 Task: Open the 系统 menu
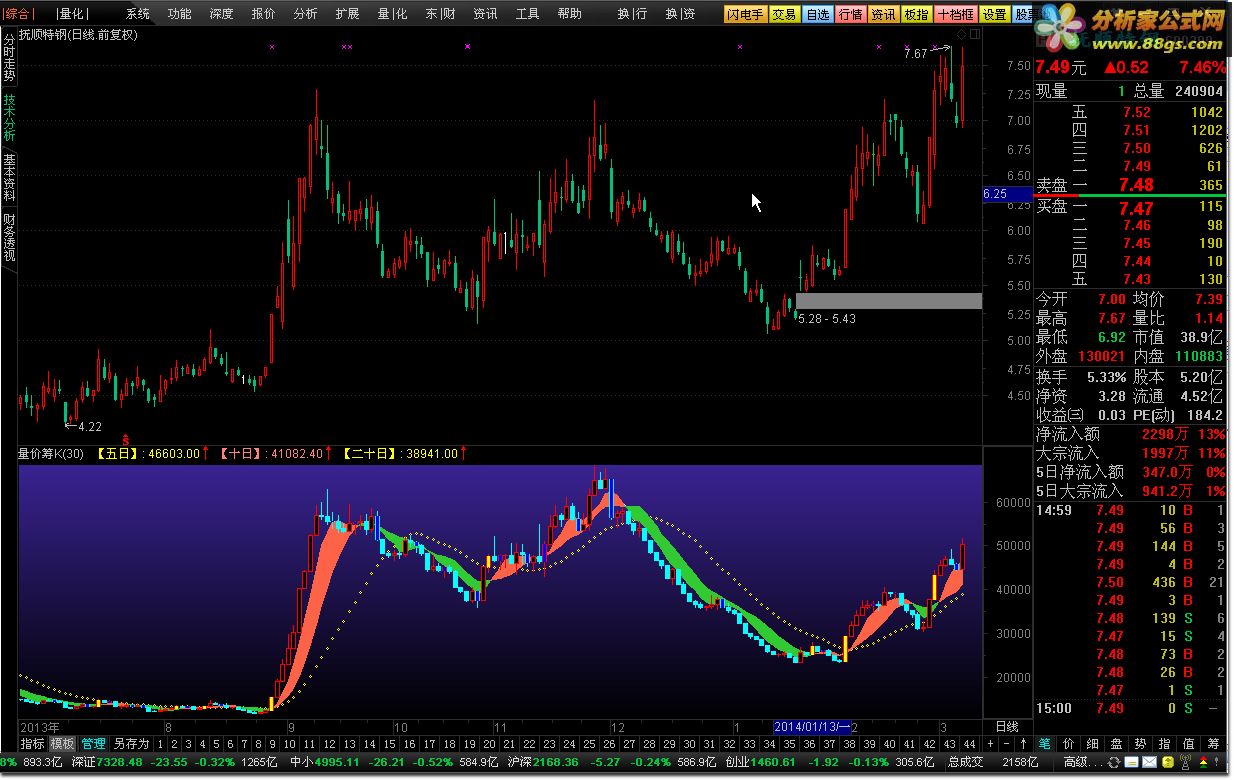point(139,14)
